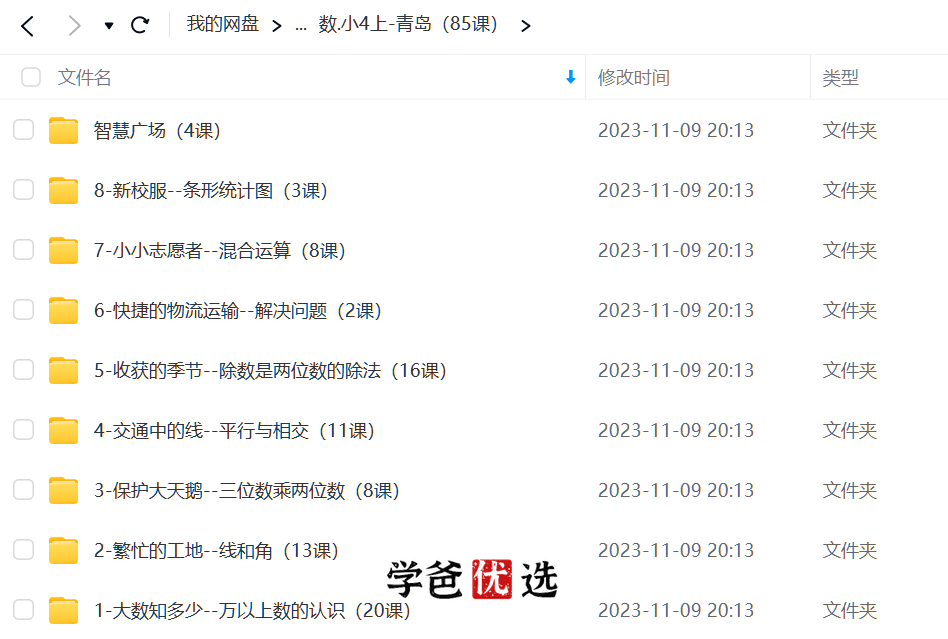
Task: Open 5-收获的季节--除数是两位数的除法（16课）by name
Action: coord(270,371)
